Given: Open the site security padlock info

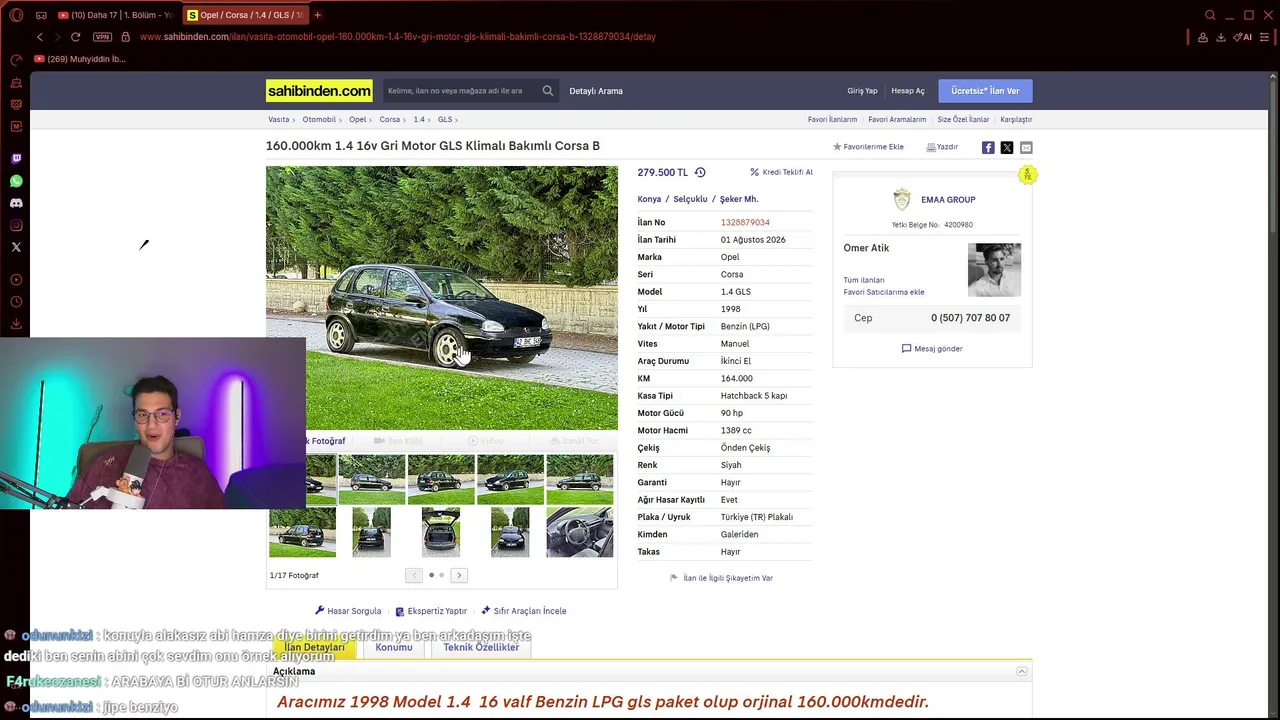Looking at the screenshot, I should click(x=125, y=37).
